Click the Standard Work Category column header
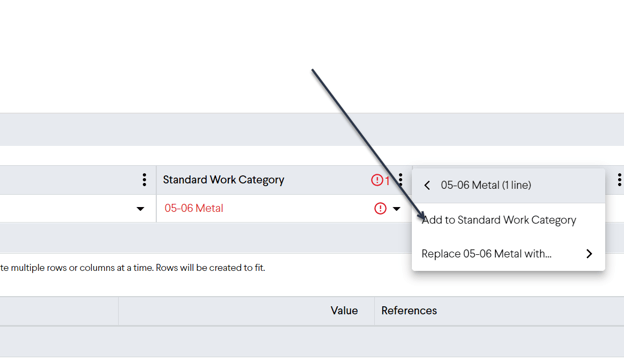 tap(224, 180)
